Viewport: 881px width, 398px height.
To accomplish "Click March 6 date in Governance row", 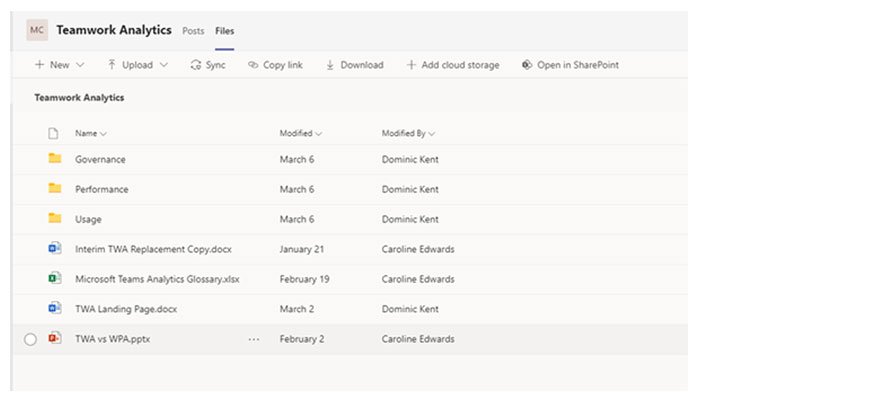I will pyautogui.click(x=297, y=160).
